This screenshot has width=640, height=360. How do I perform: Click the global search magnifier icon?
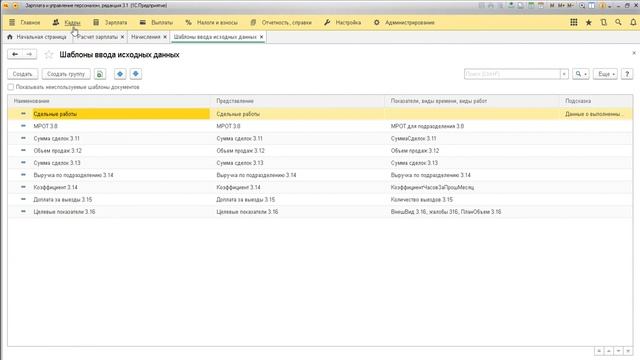[x=618, y=22]
